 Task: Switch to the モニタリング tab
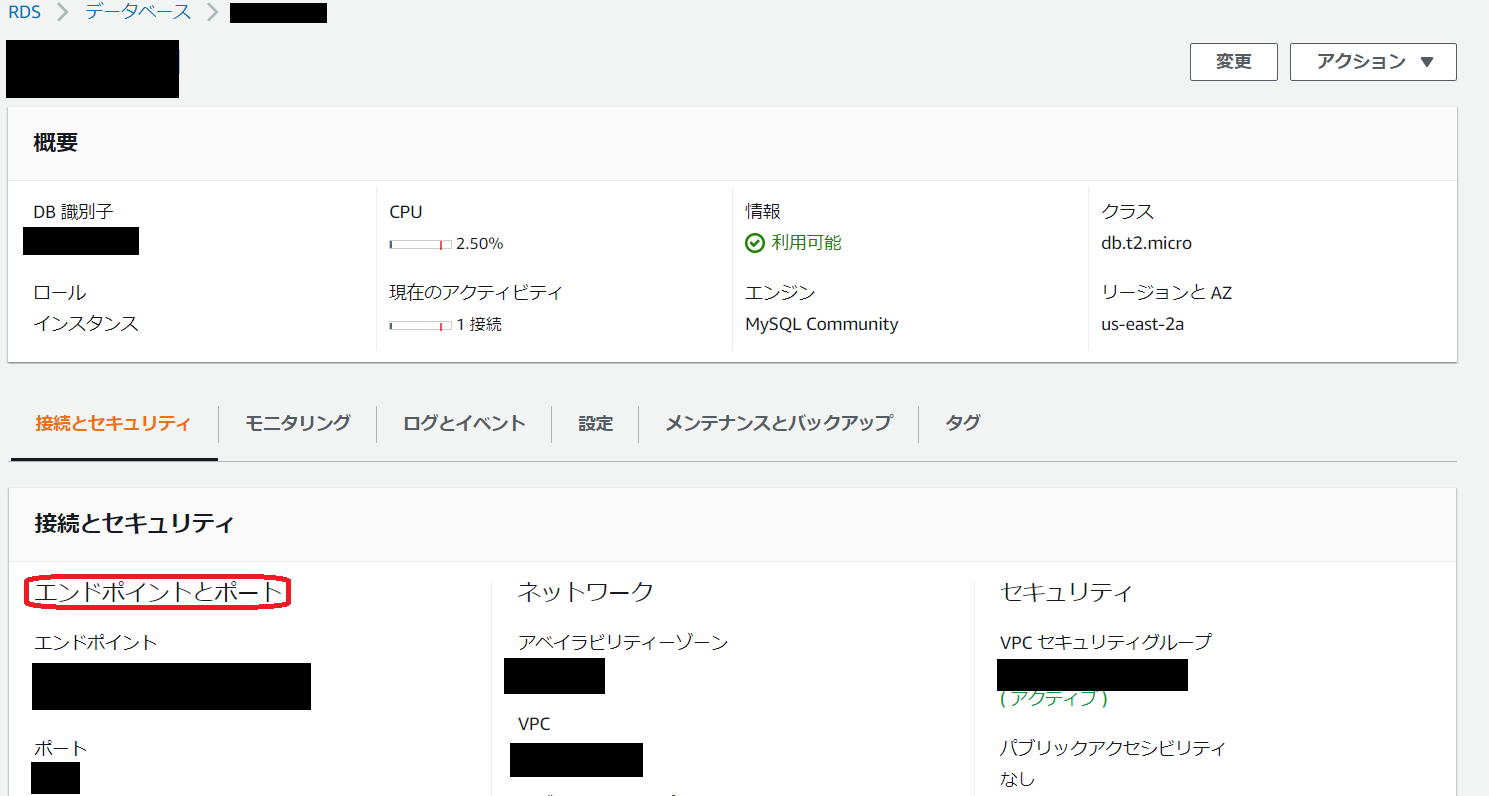298,423
